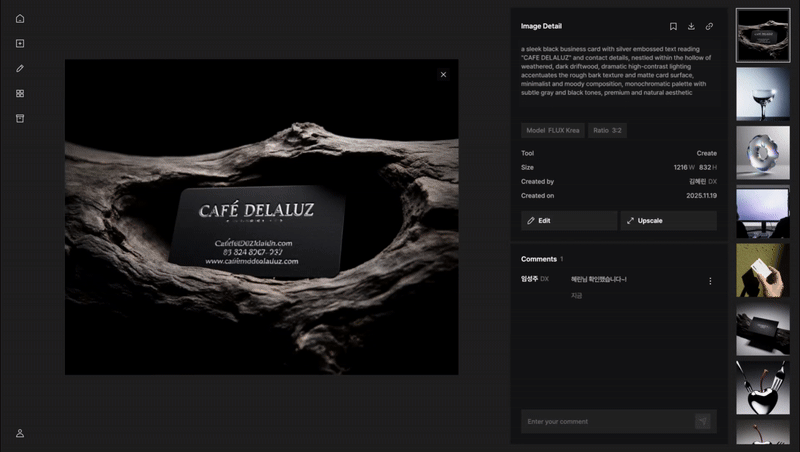
Task: Select the black box on wood thumbnail
Action: tap(763, 329)
